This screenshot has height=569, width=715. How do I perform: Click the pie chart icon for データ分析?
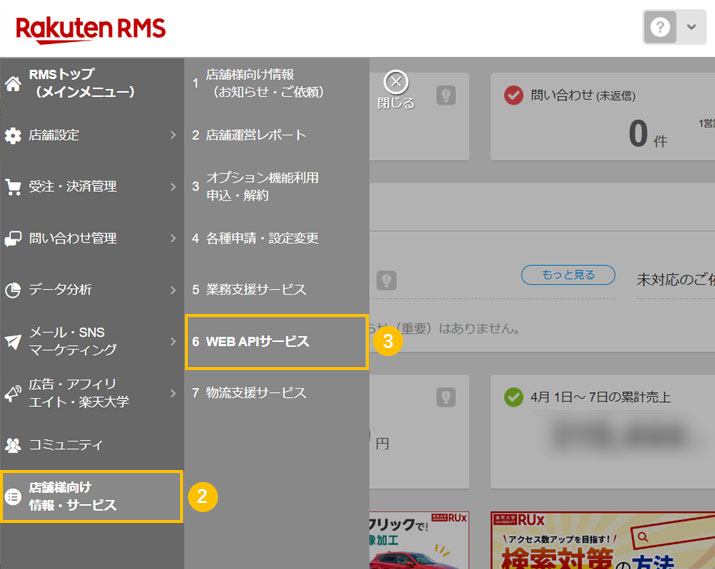[13, 290]
